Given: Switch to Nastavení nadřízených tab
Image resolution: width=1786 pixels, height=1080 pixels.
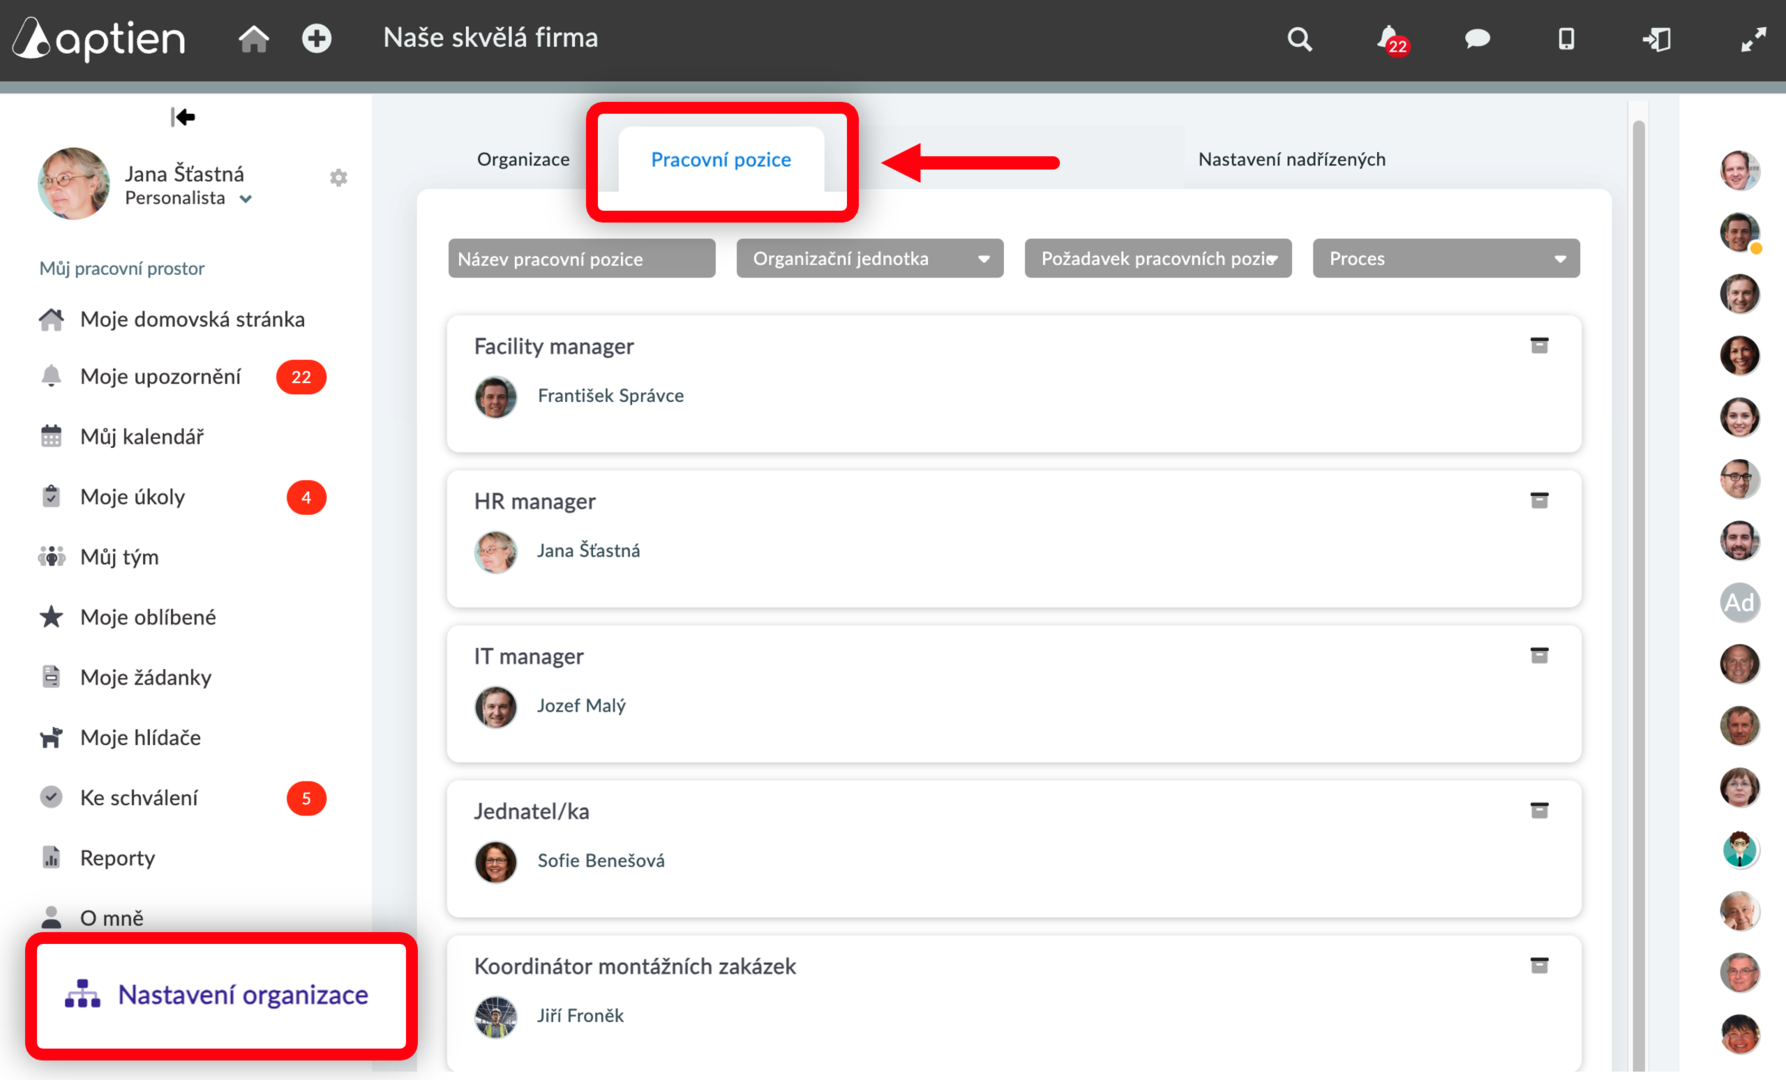Looking at the screenshot, I should [1292, 159].
